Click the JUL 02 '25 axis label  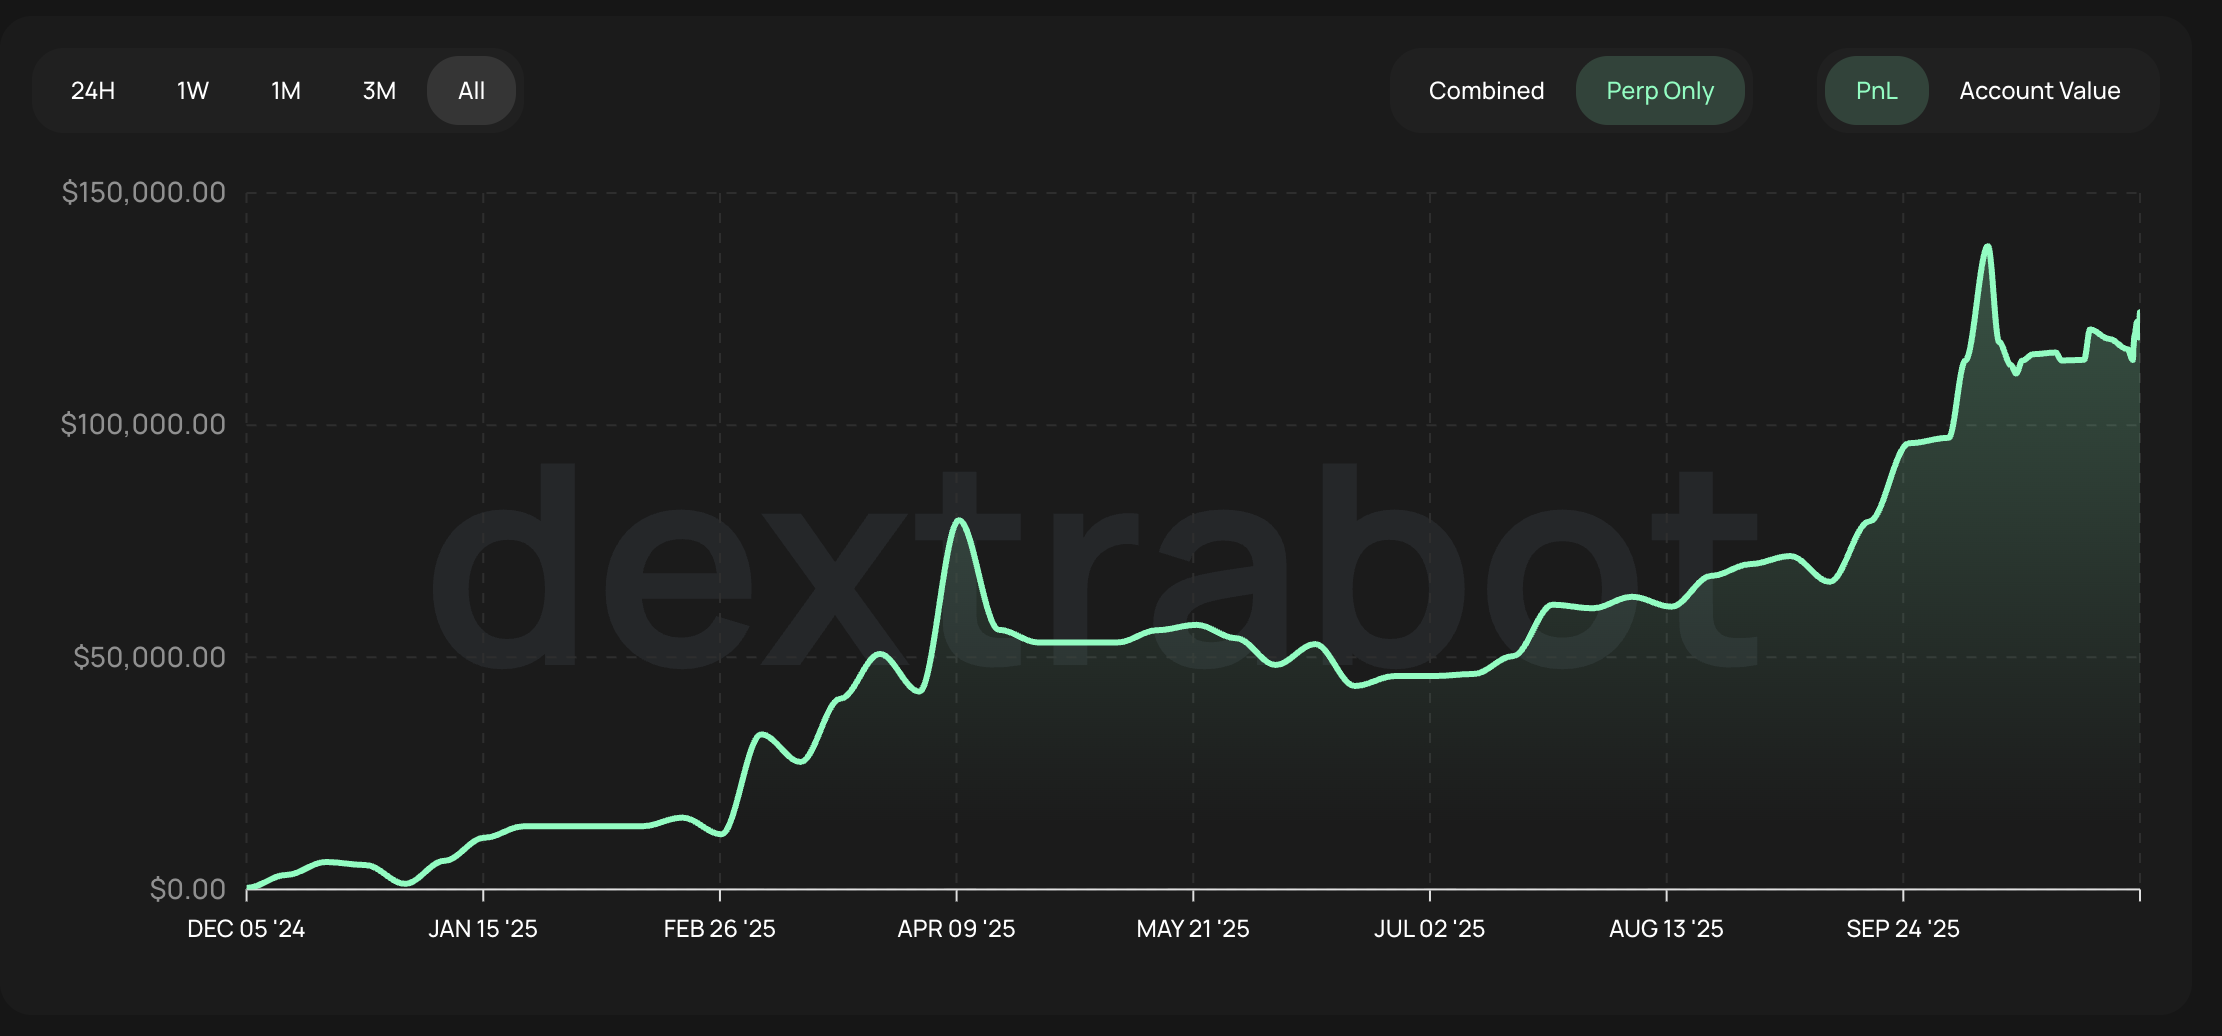tap(1429, 929)
